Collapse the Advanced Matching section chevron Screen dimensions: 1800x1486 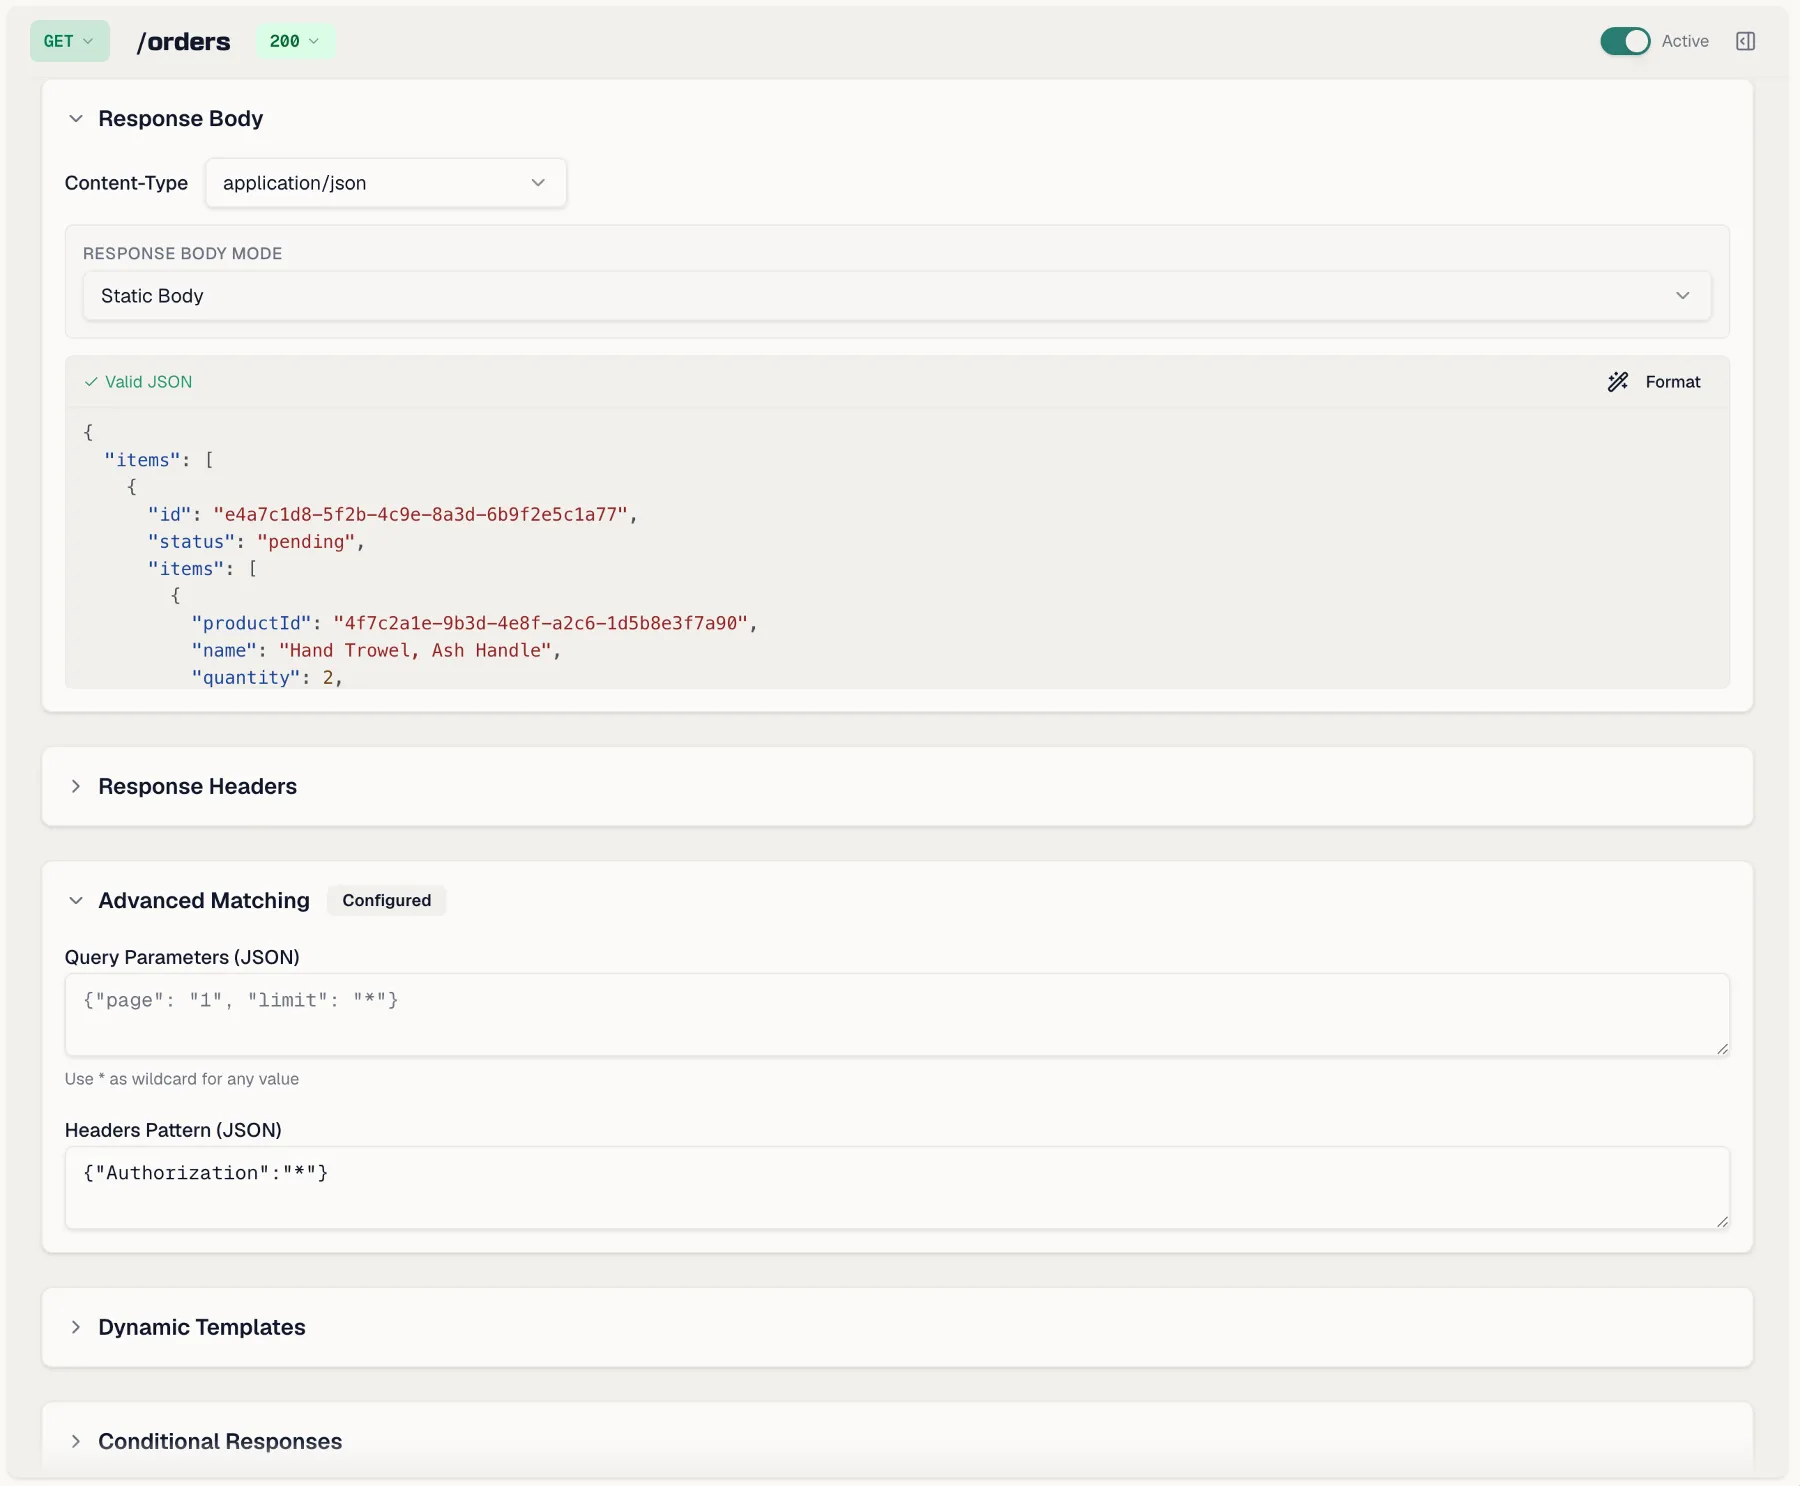coord(76,901)
